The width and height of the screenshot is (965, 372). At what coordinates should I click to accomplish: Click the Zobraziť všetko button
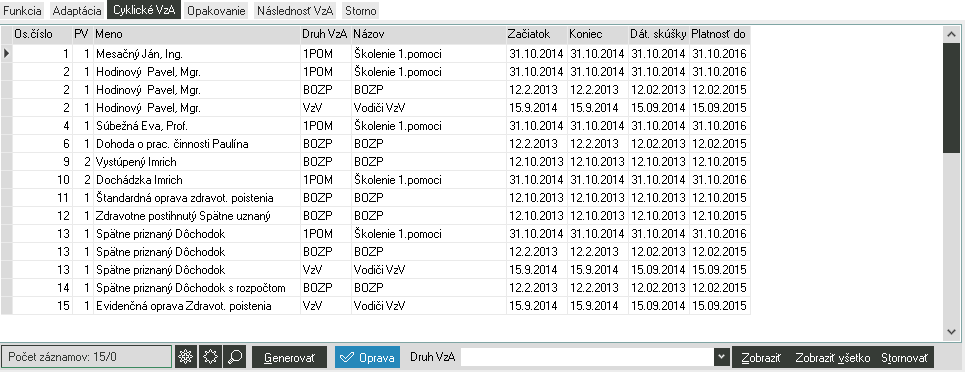point(833,357)
